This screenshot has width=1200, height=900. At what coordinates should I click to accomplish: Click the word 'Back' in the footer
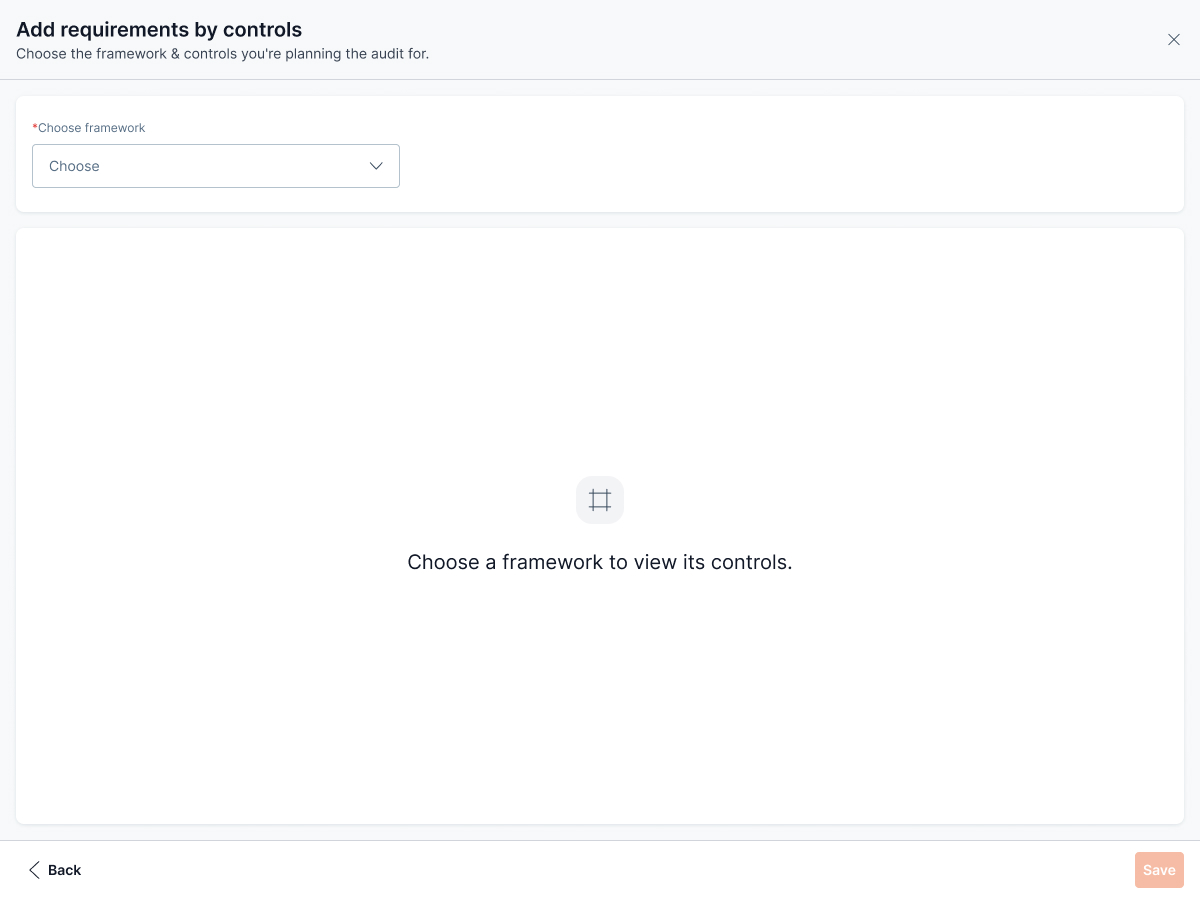[65, 870]
